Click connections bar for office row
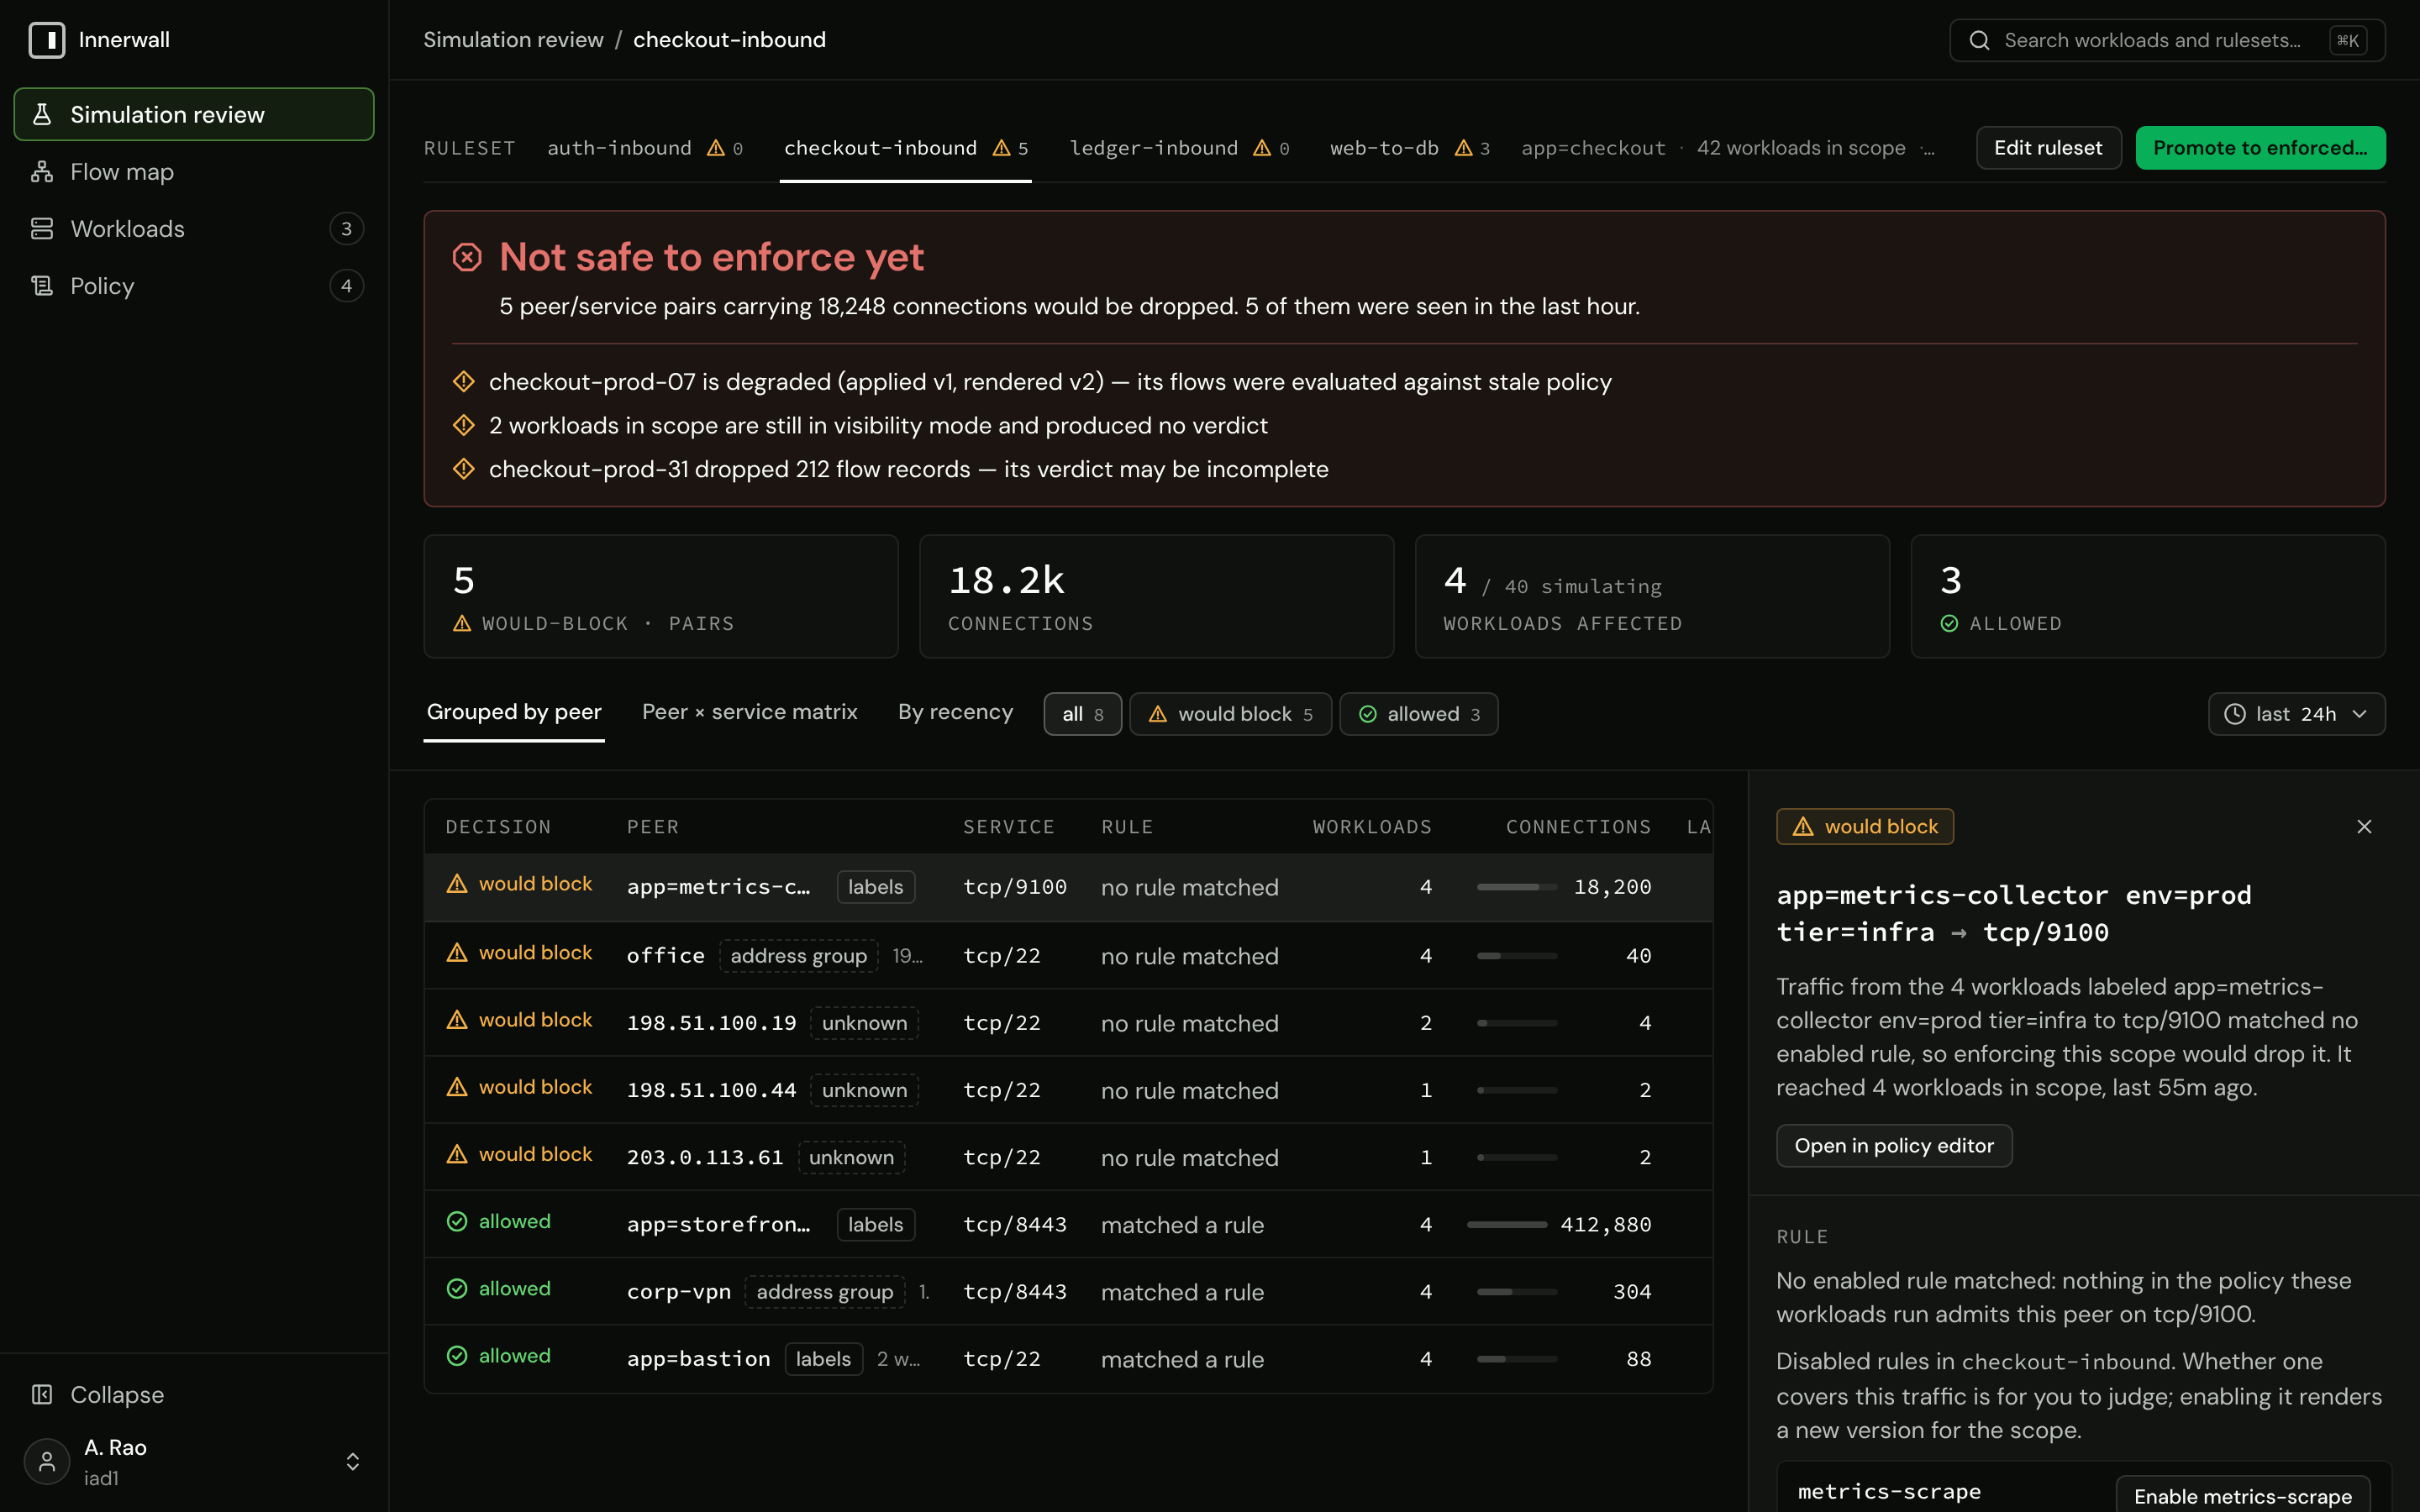Viewport: 2420px width, 1512px height. coord(1517,956)
